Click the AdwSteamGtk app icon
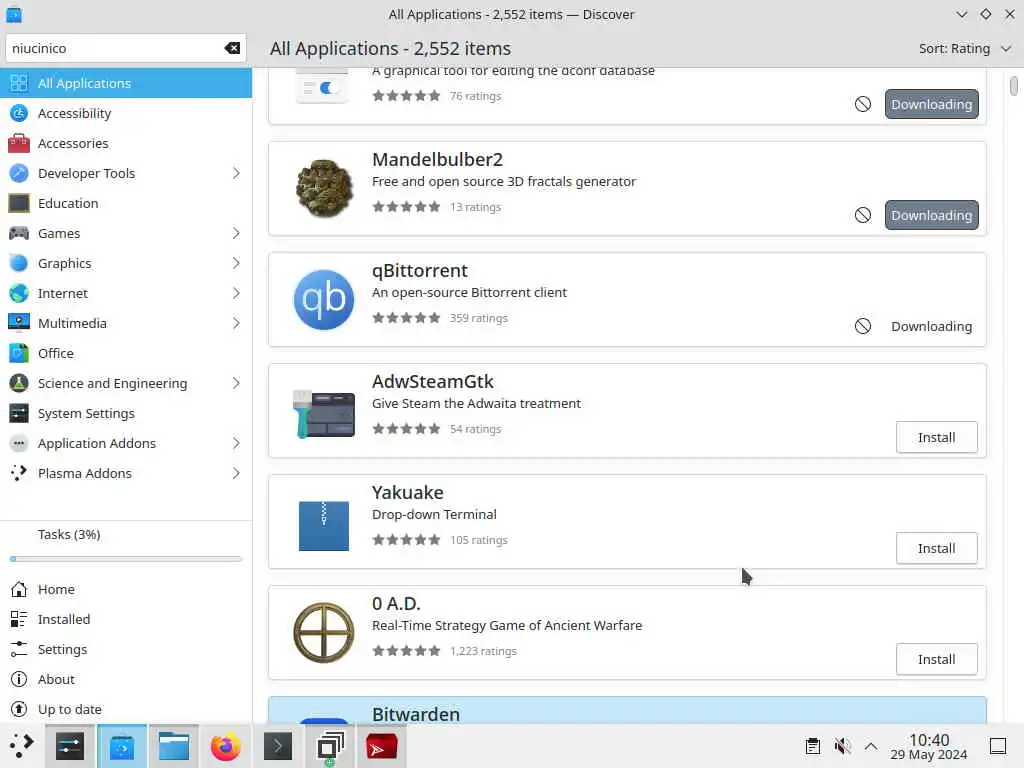 [324, 414]
